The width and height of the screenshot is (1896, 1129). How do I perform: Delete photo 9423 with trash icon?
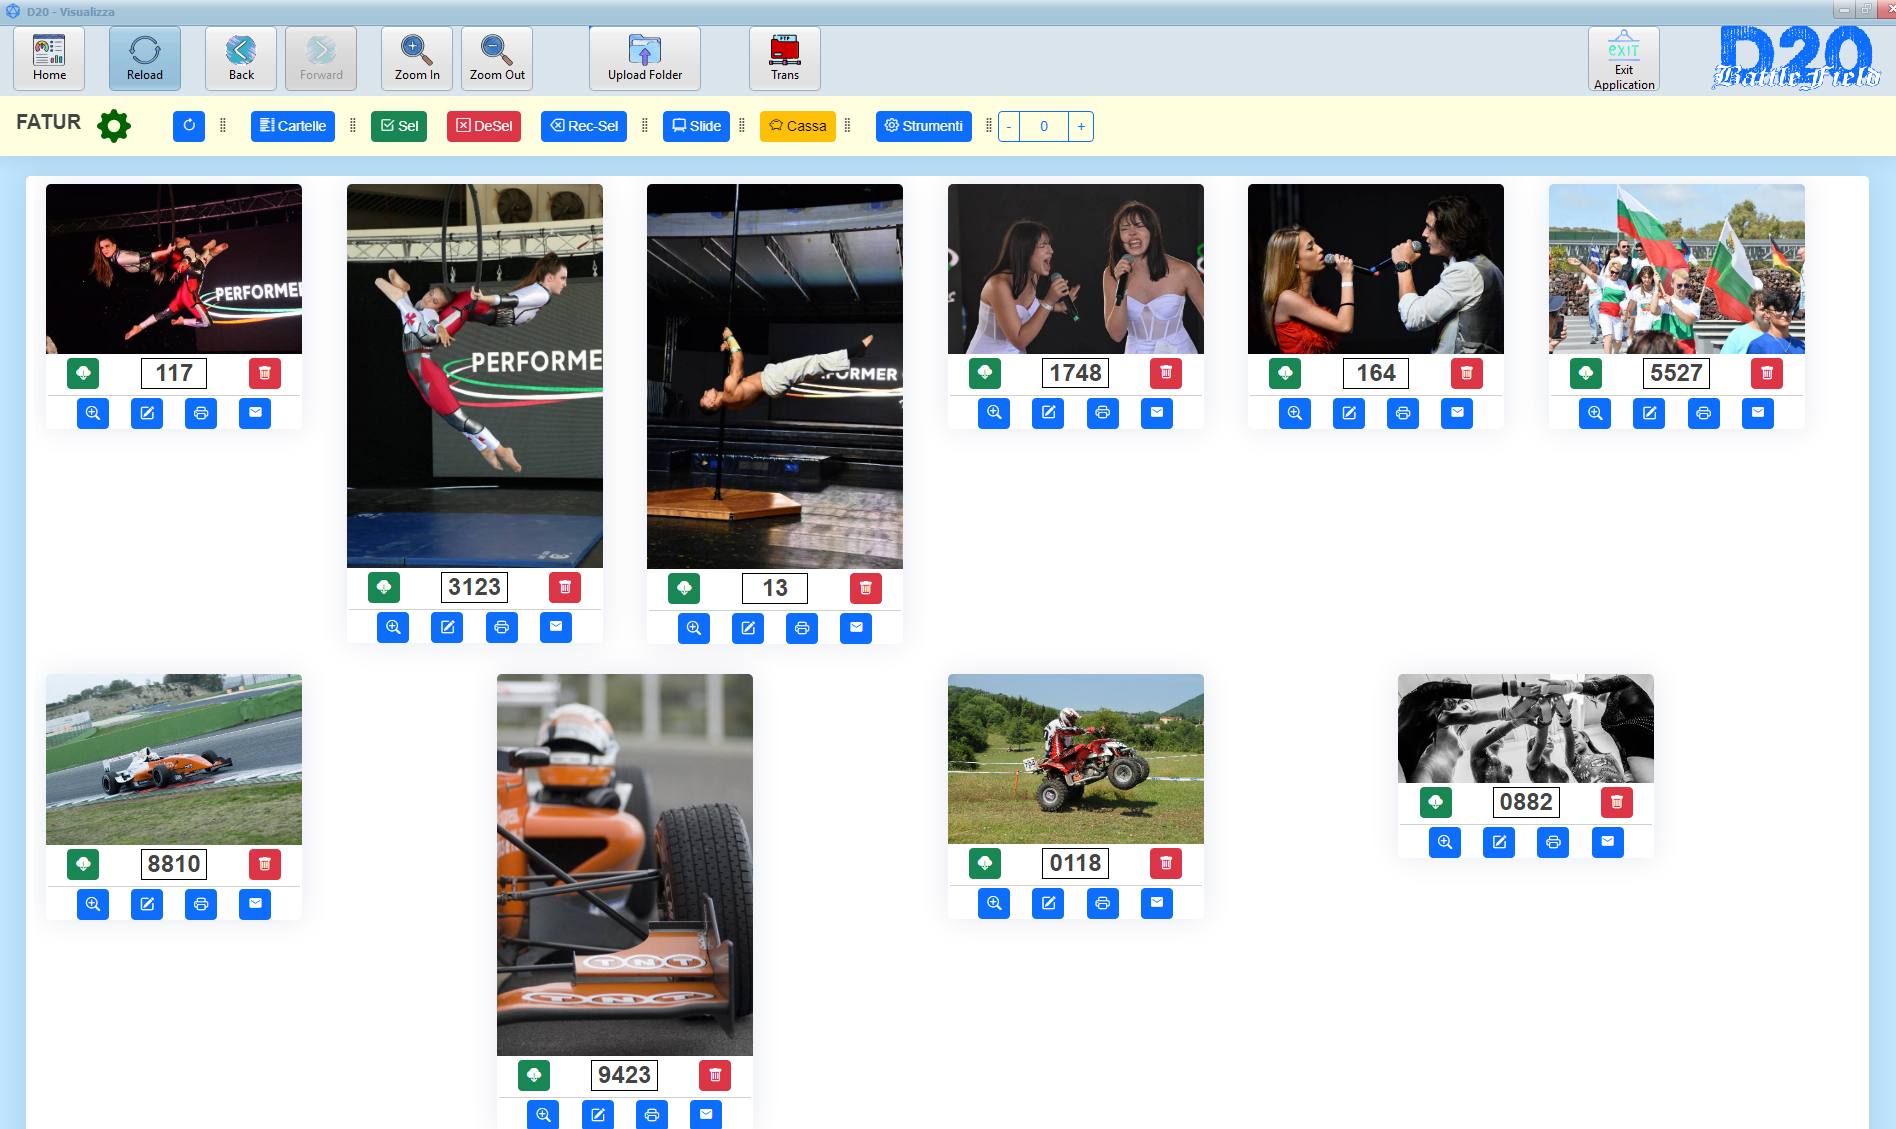(715, 1075)
